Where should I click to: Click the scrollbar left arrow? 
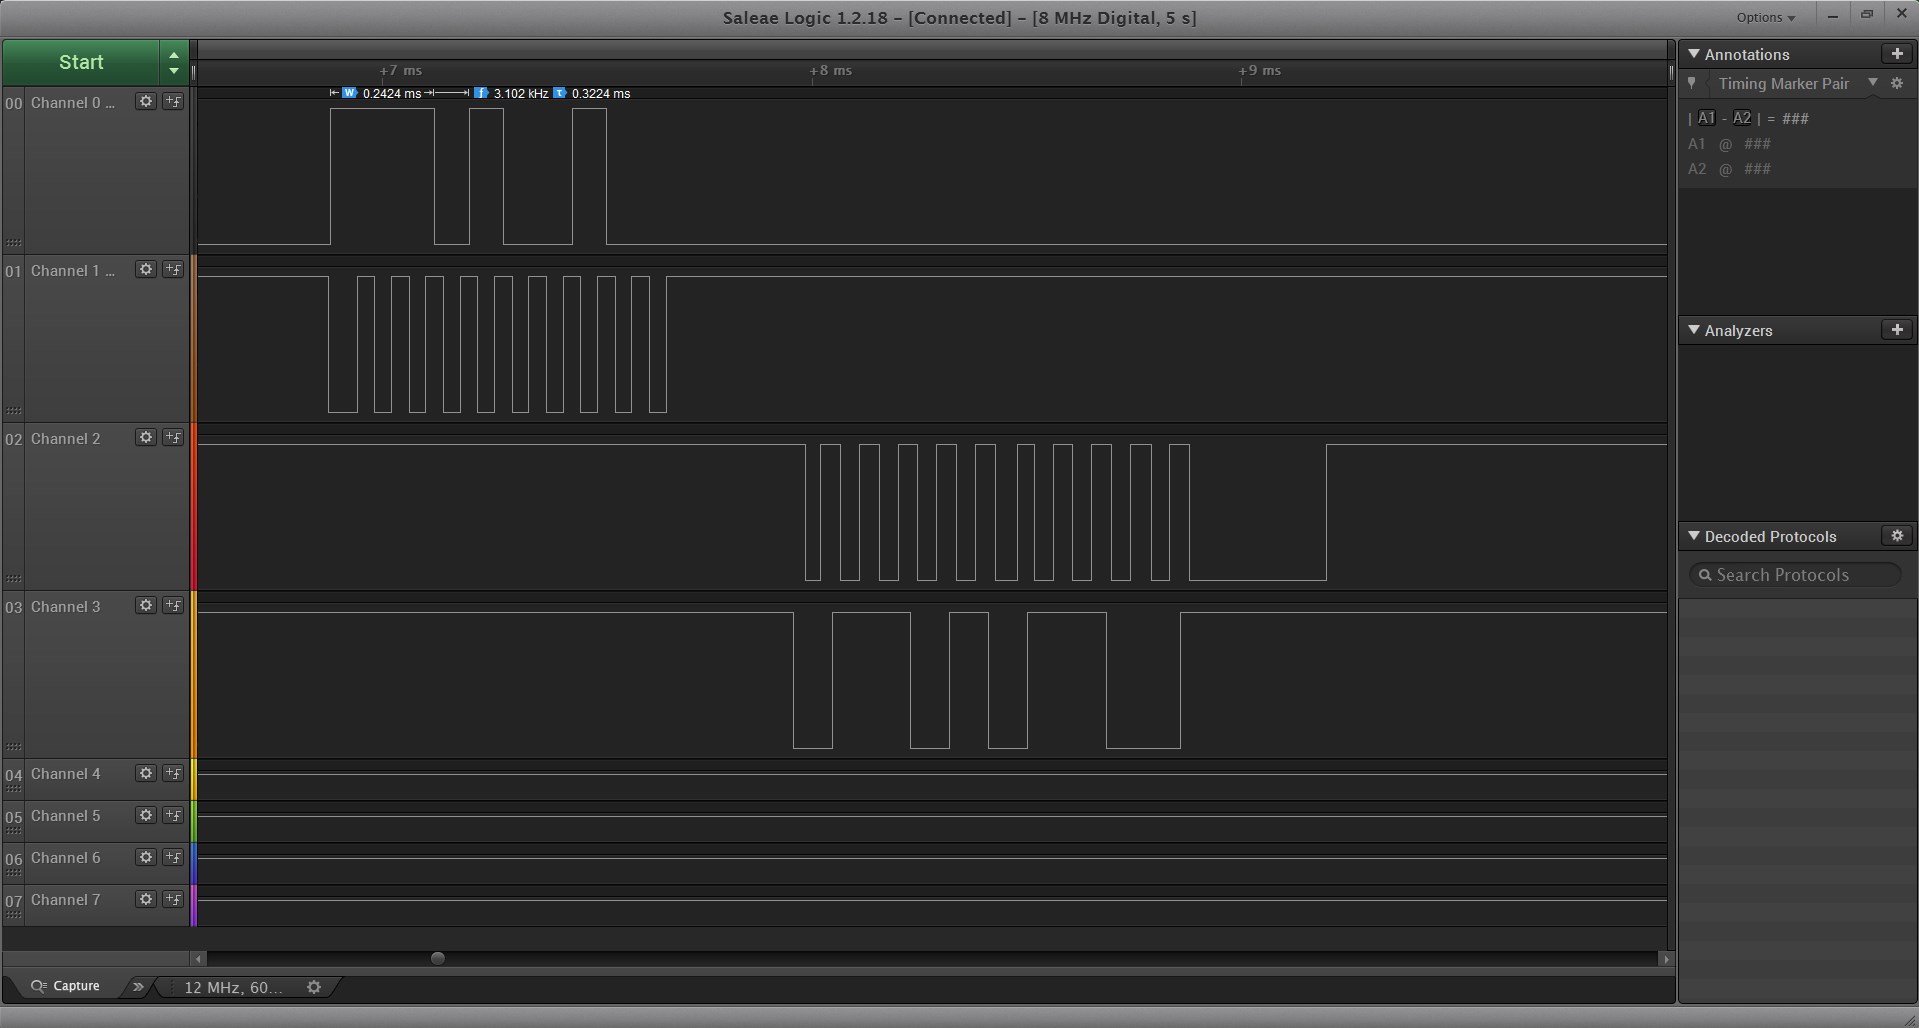click(x=198, y=958)
